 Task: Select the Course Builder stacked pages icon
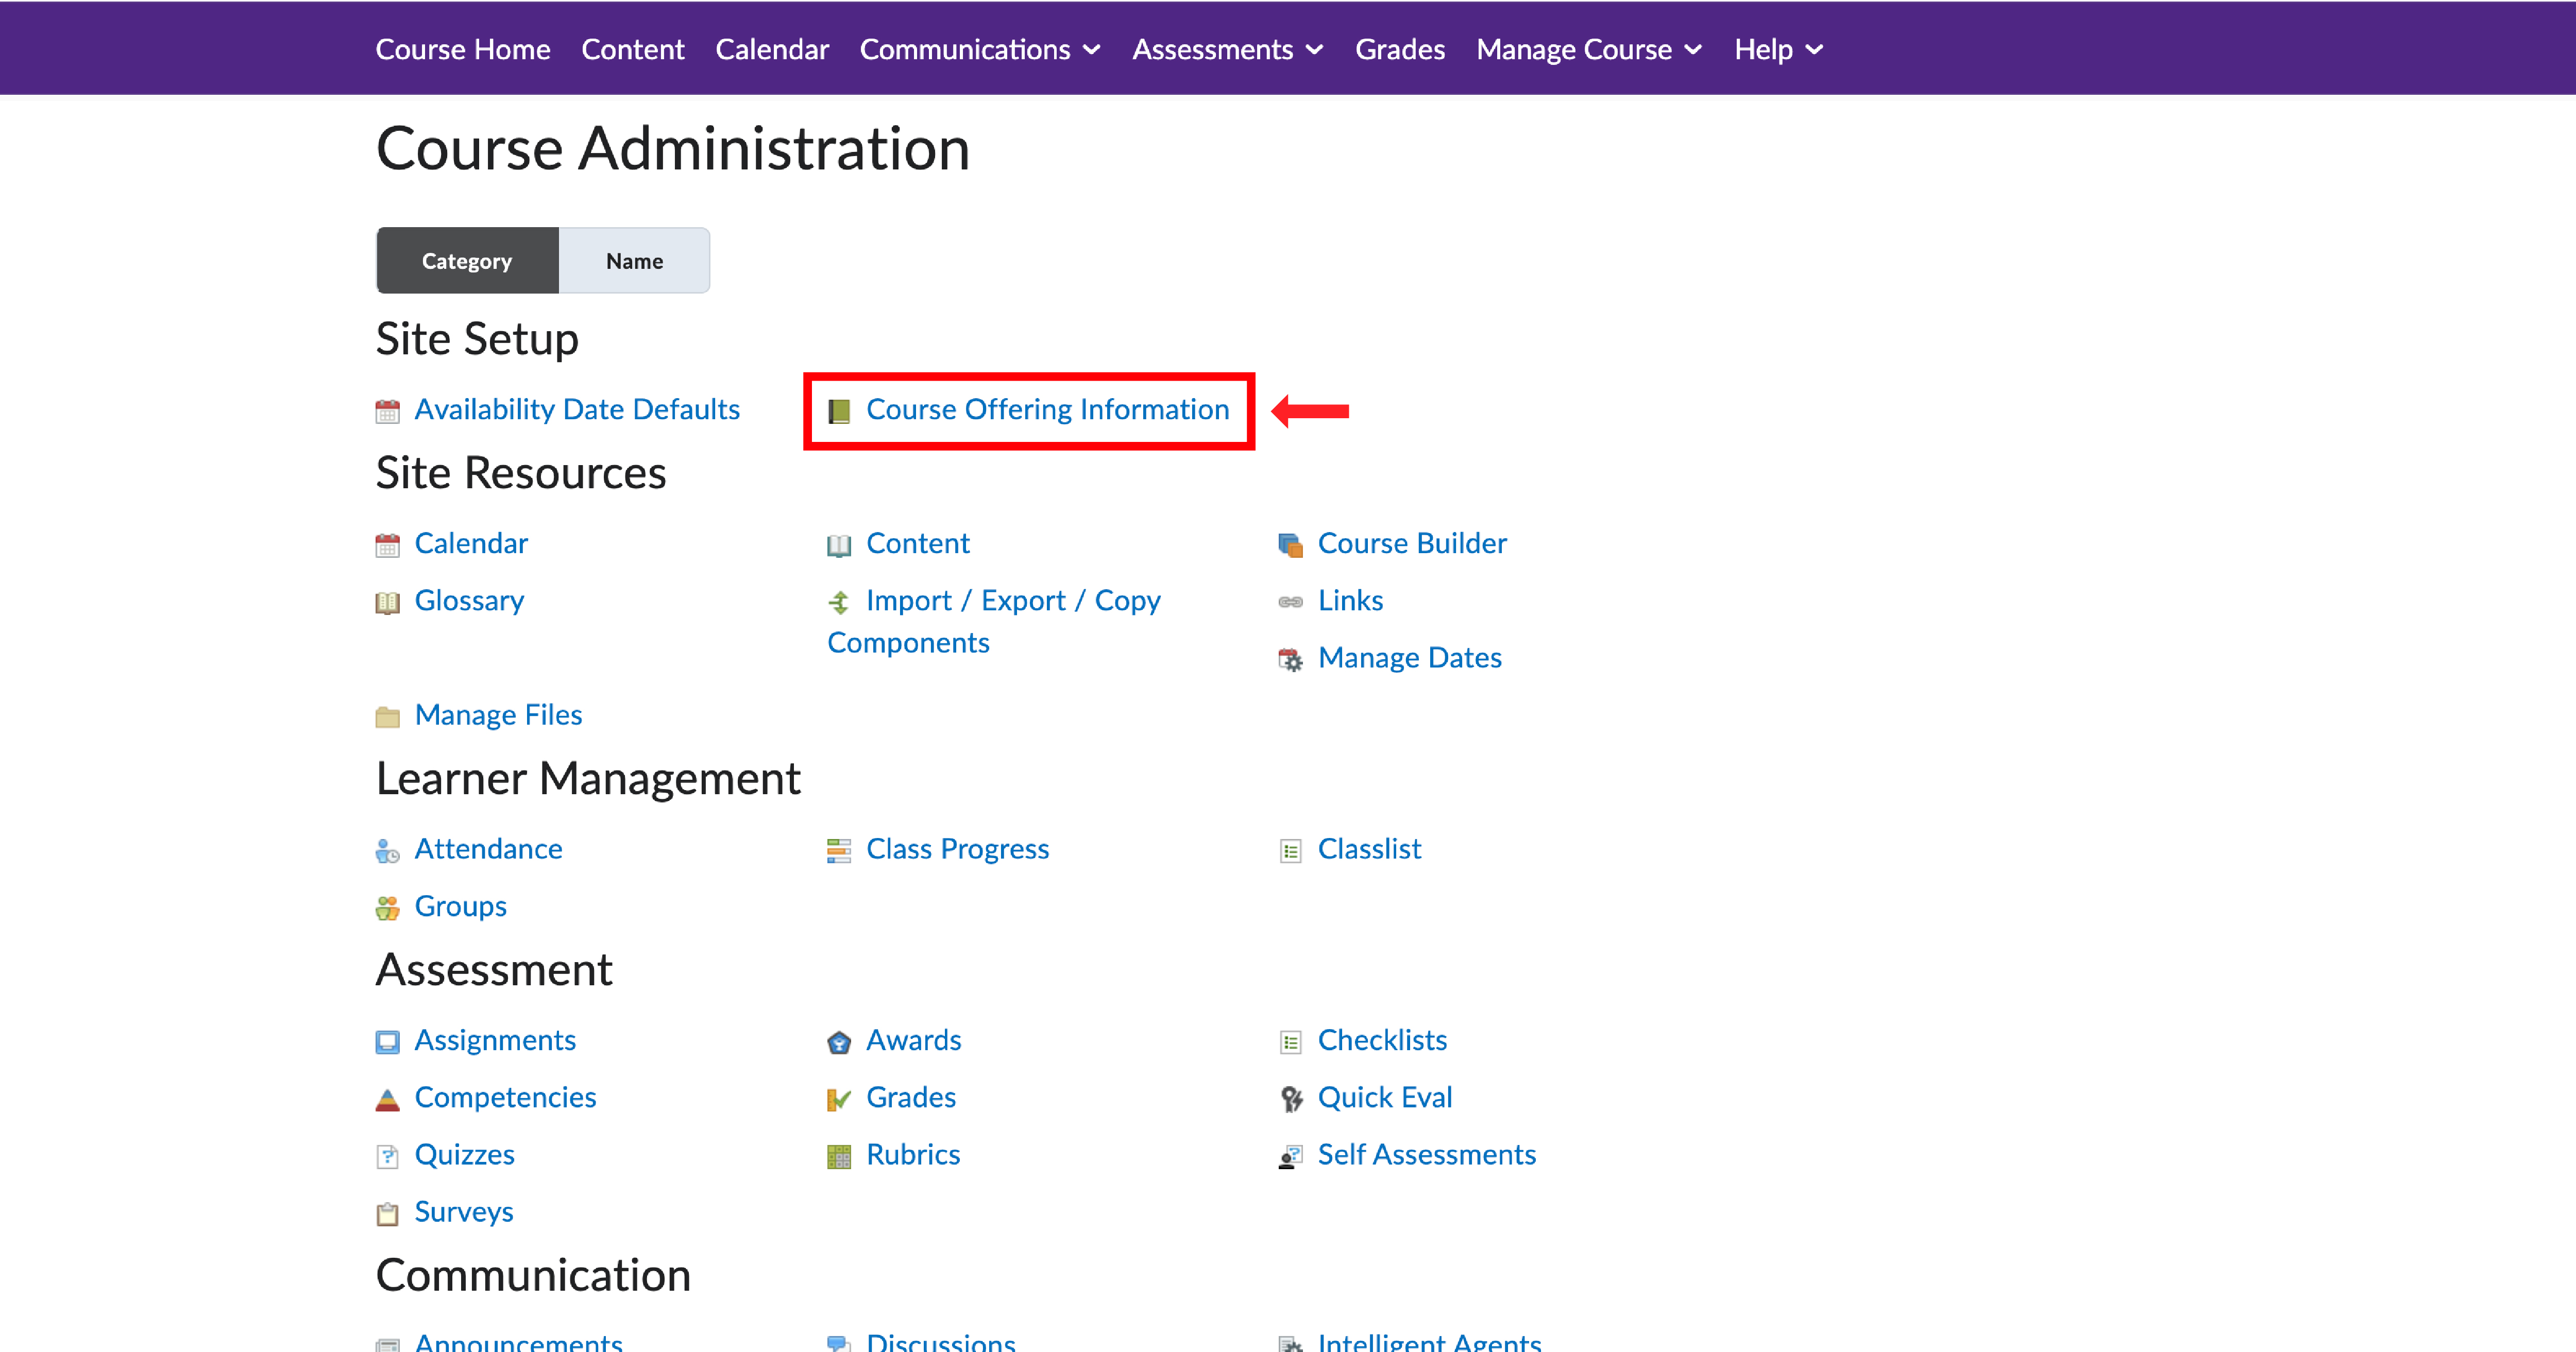1290,544
